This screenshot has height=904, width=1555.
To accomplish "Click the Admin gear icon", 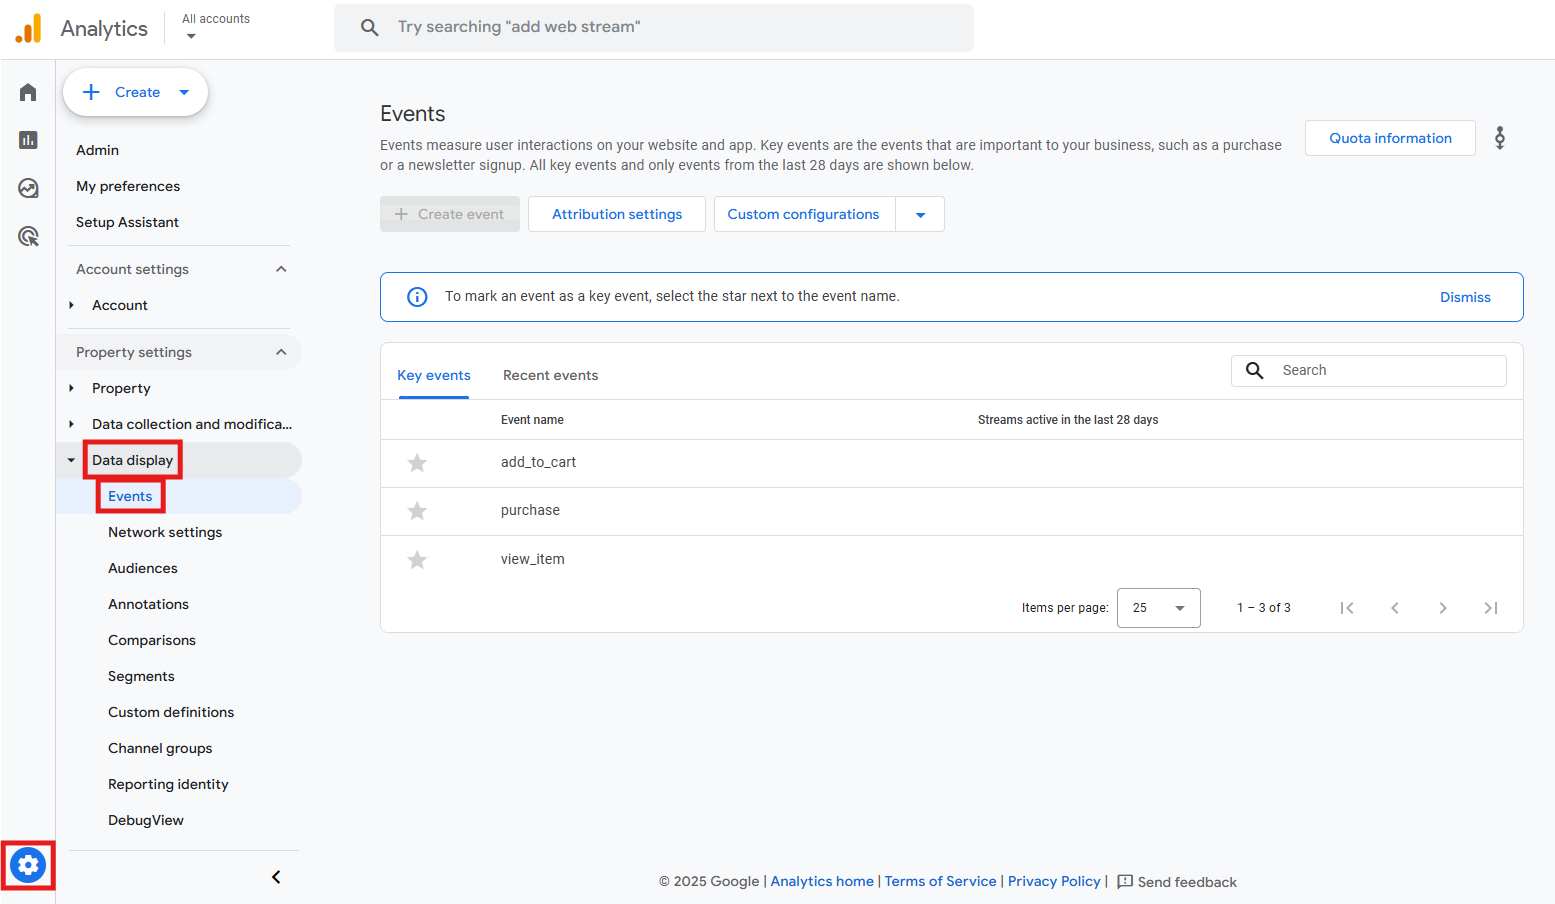I will 28,865.
